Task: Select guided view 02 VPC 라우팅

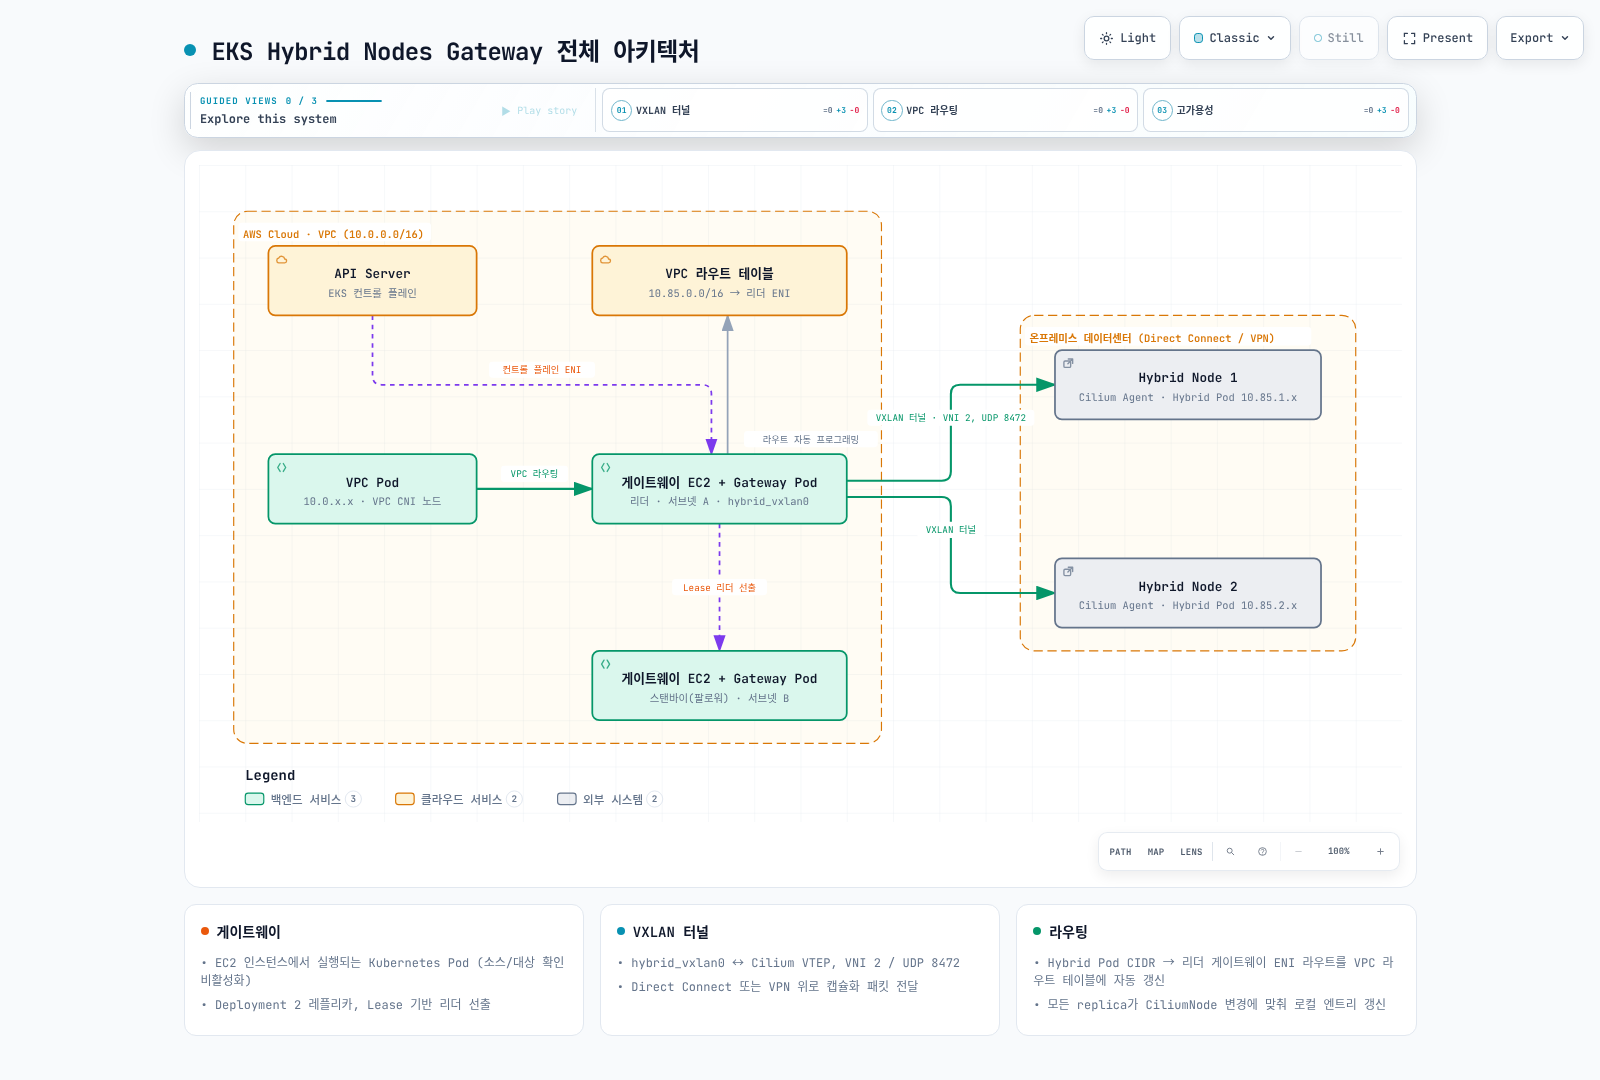Action: coord(1005,110)
